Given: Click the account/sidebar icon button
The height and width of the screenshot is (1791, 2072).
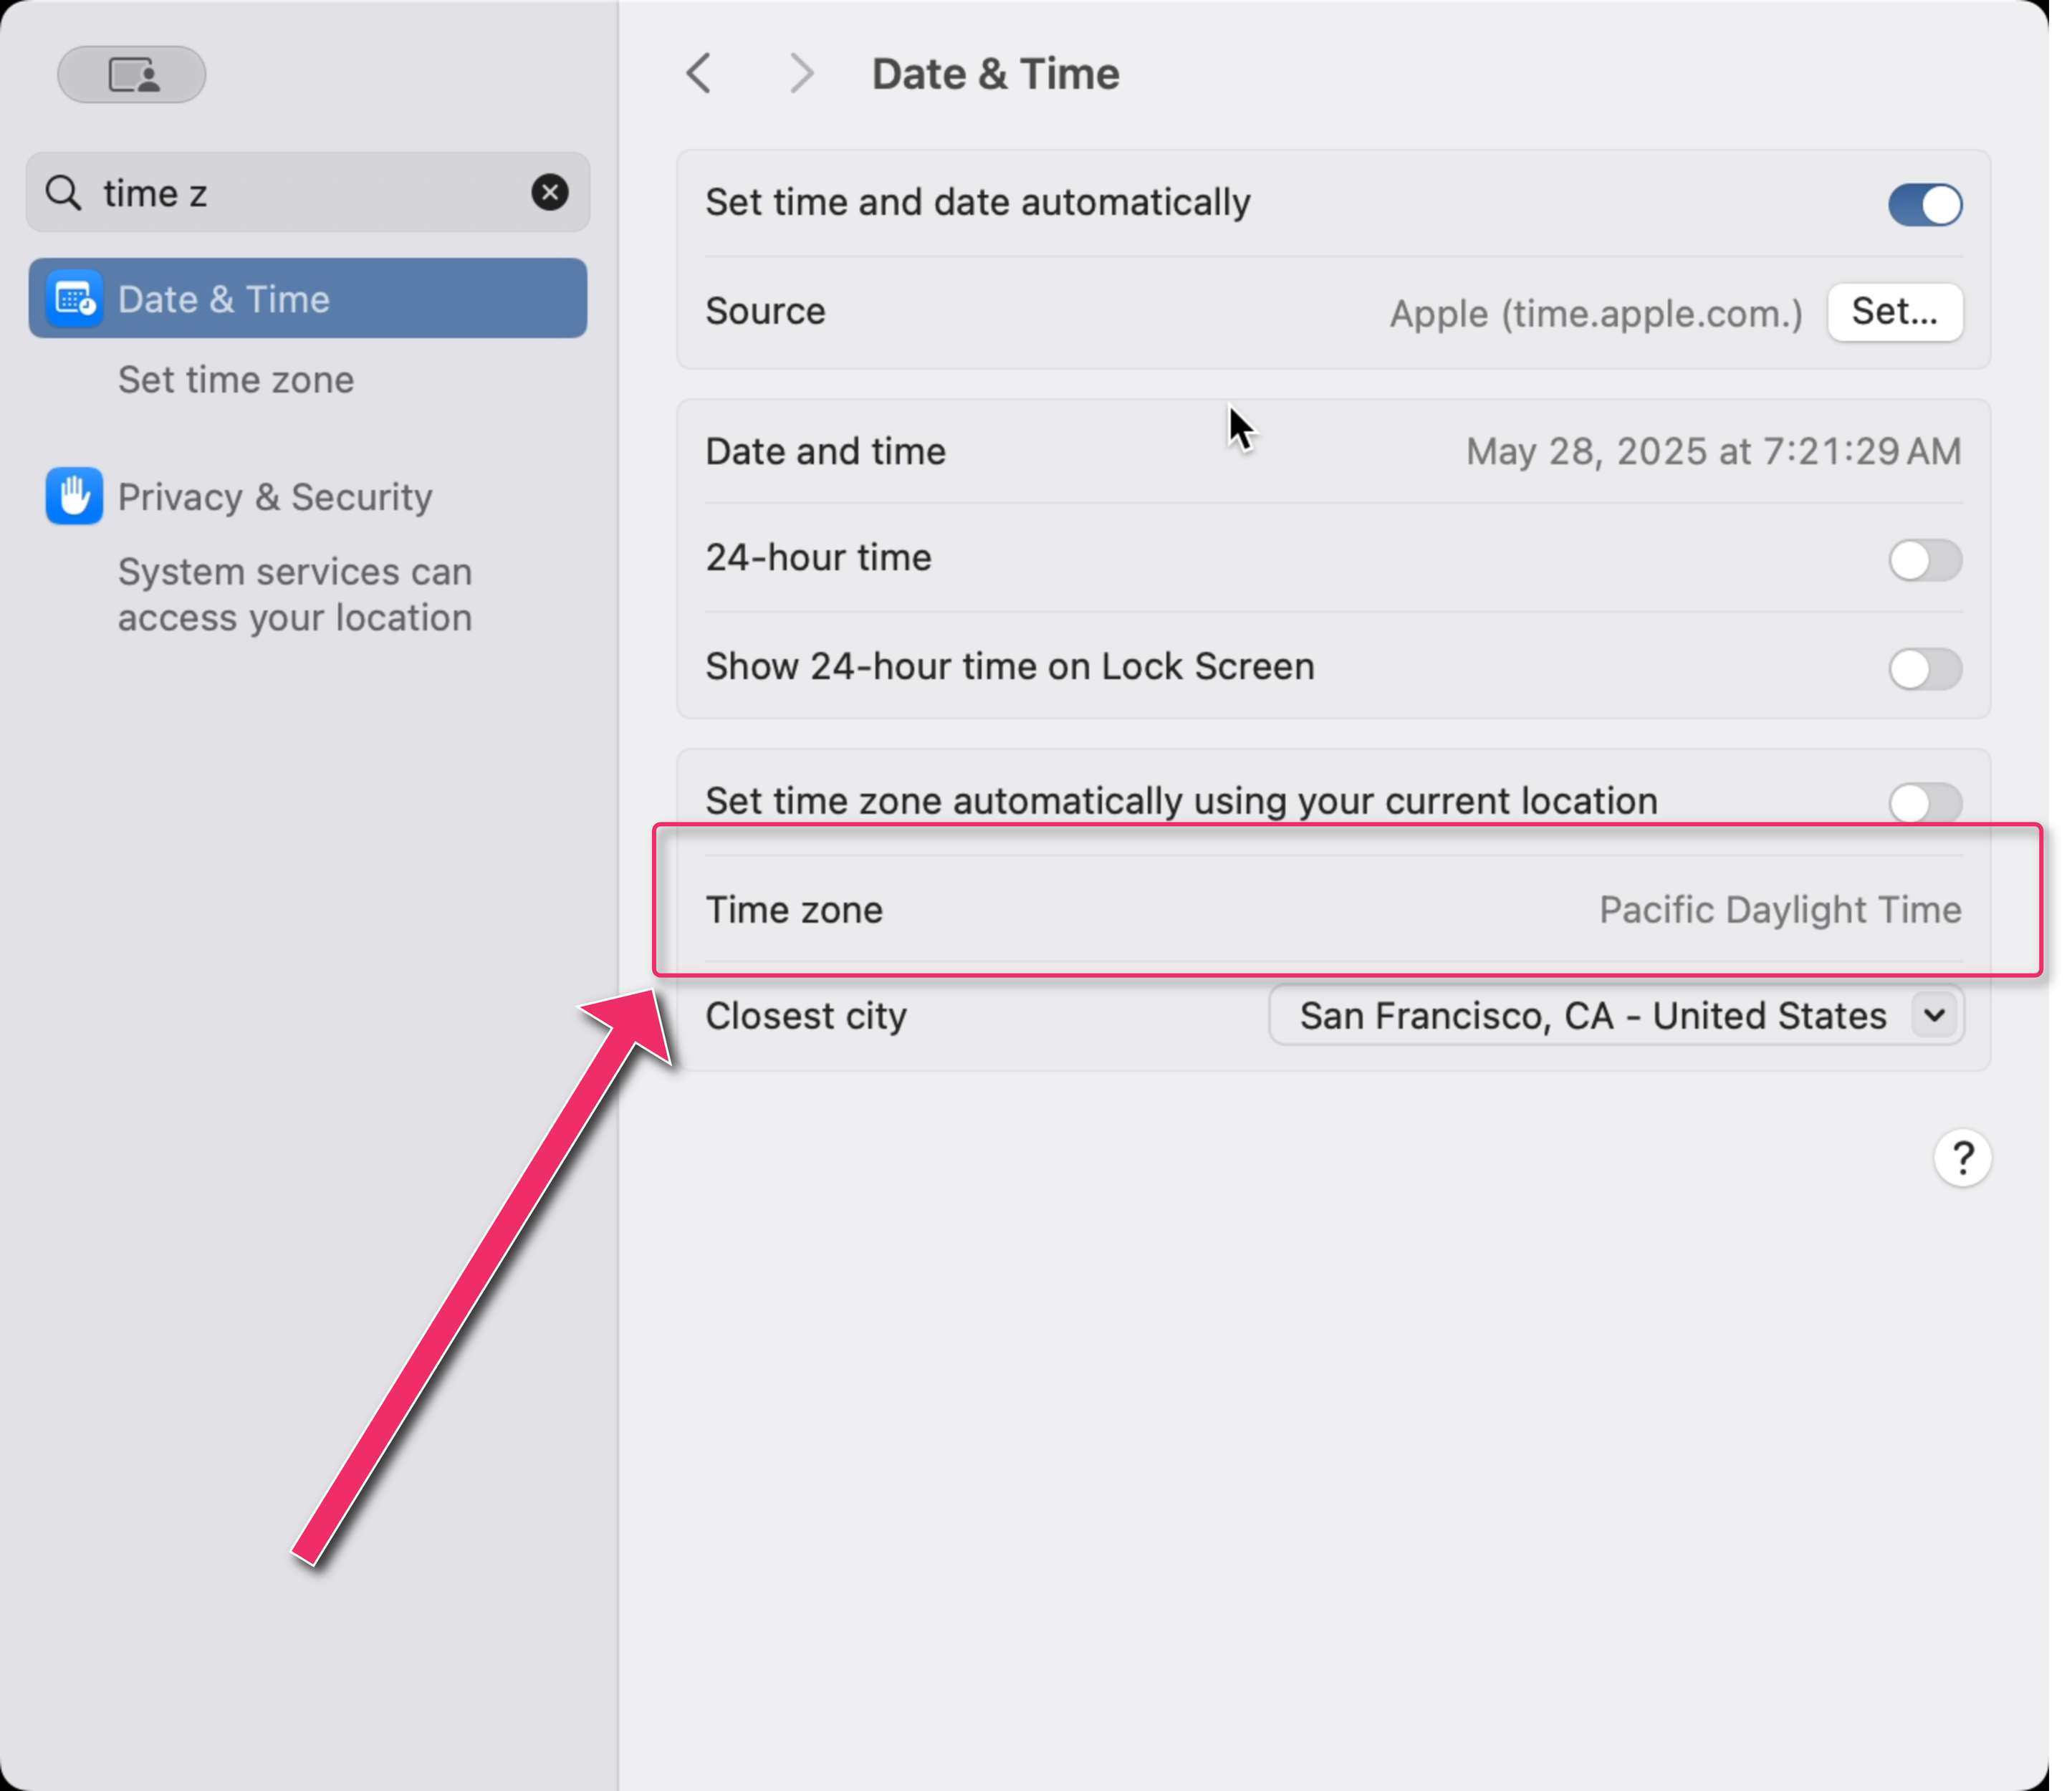Looking at the screenshot, I should [x=132, y=75].
